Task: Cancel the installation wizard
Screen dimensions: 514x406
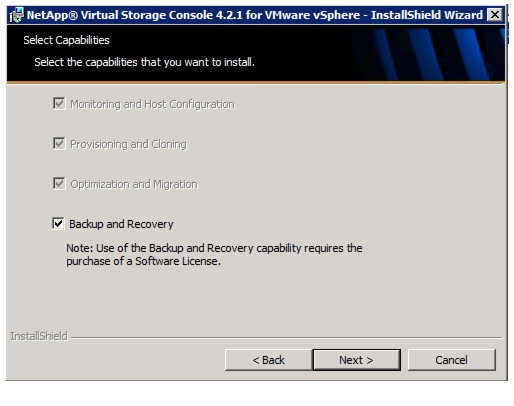Action: click(x=452, y=360)
